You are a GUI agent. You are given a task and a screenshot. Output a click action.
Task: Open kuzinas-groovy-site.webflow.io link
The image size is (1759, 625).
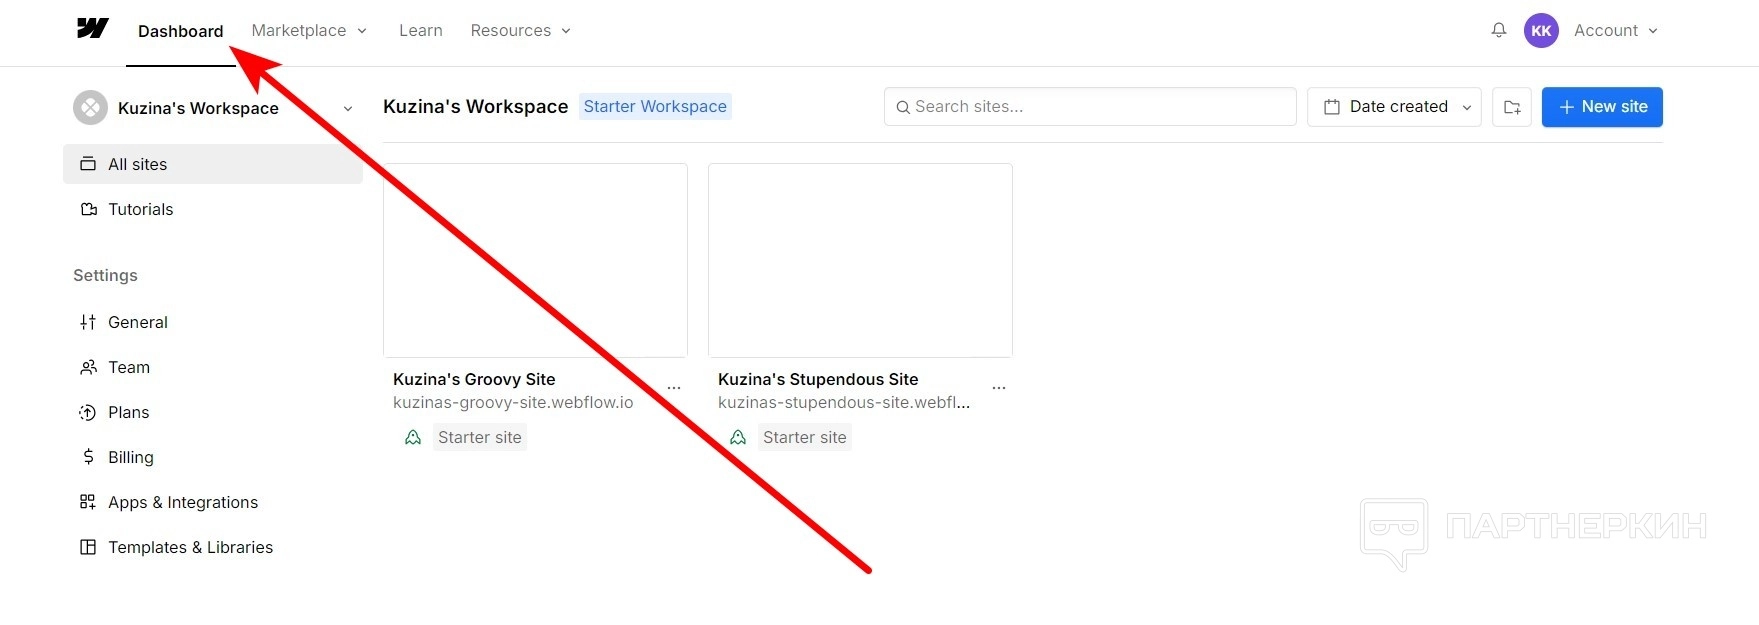[513, 402]
